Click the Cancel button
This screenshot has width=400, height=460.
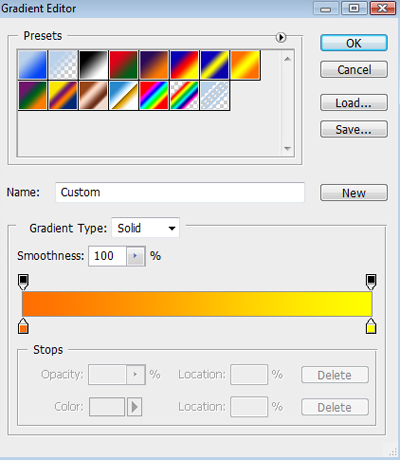(354, 69)
